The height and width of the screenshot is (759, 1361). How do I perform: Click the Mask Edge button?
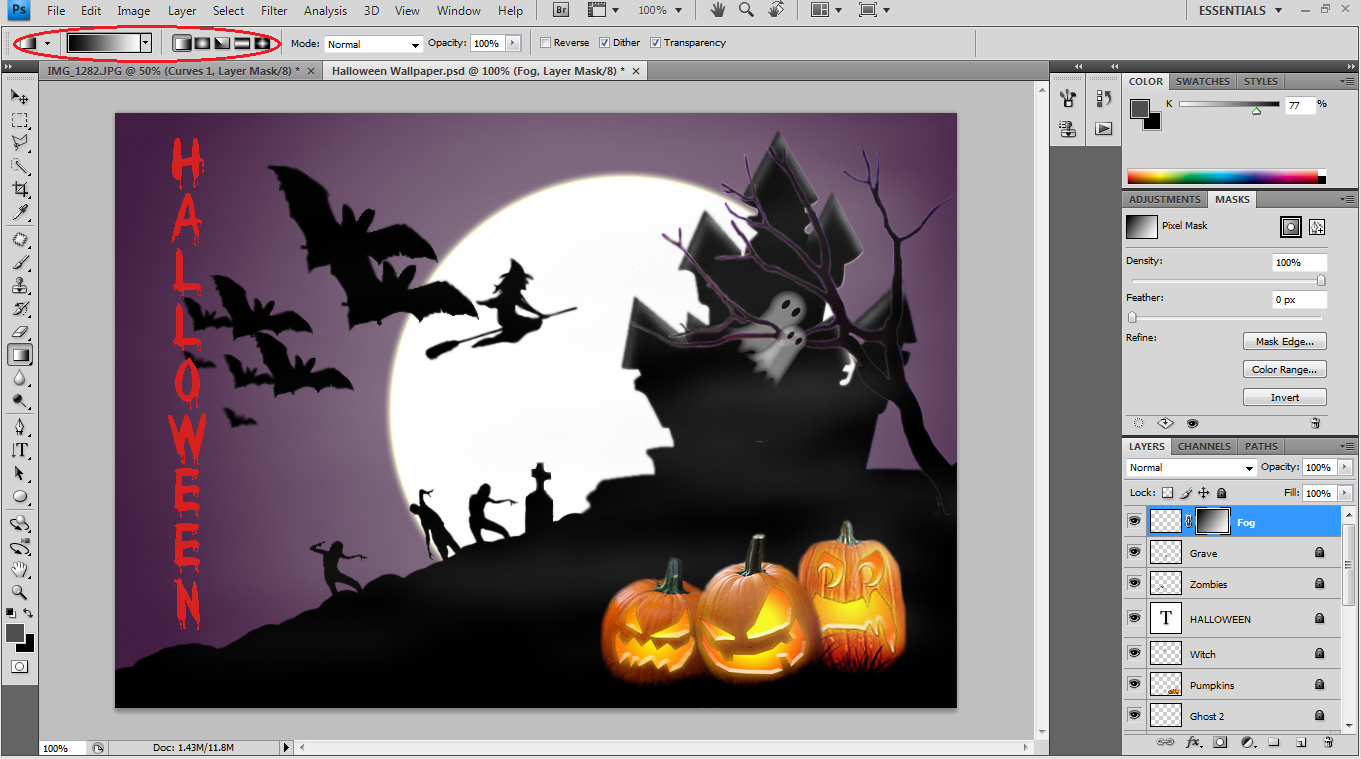click(x=1284, y=341)
